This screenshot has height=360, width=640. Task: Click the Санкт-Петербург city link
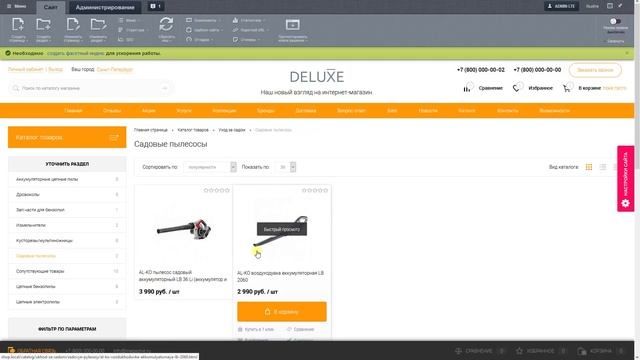[x=115, y=69]
